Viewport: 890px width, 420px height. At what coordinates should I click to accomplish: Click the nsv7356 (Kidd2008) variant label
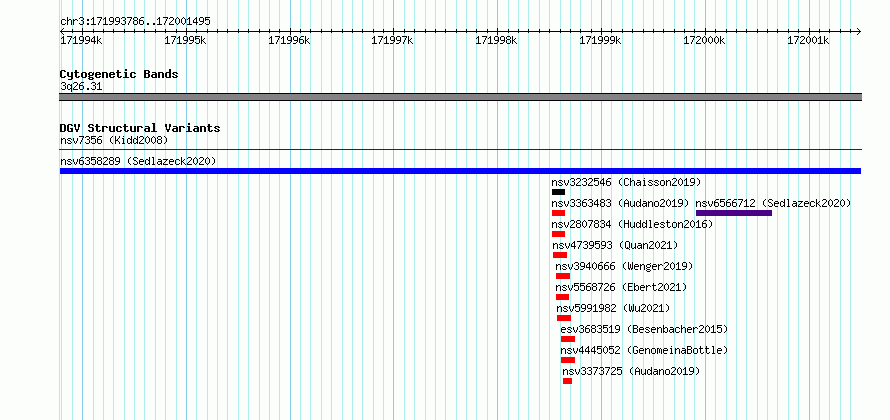(114, 140)
